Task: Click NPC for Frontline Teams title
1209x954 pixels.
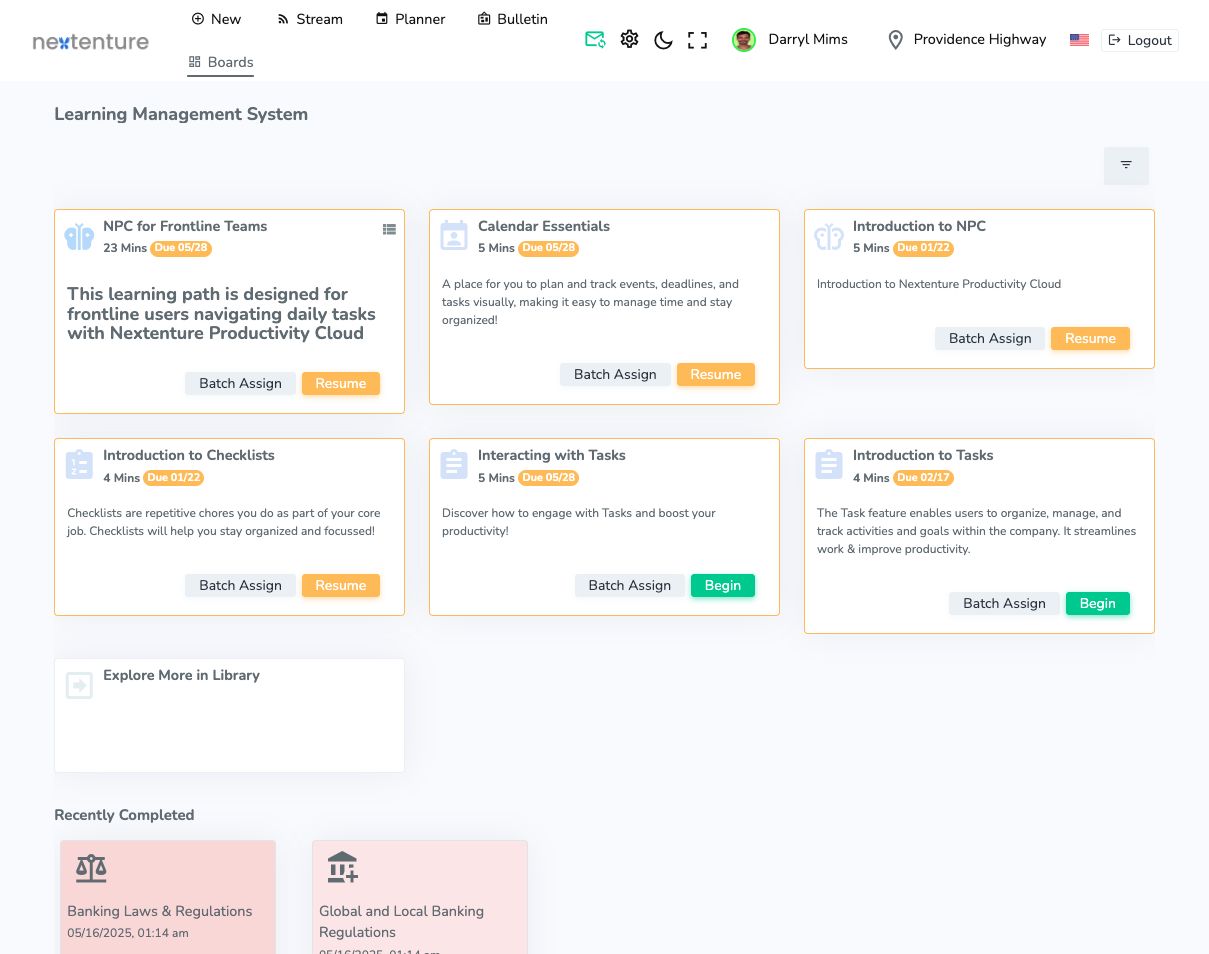Action: (x=185, y=226)
